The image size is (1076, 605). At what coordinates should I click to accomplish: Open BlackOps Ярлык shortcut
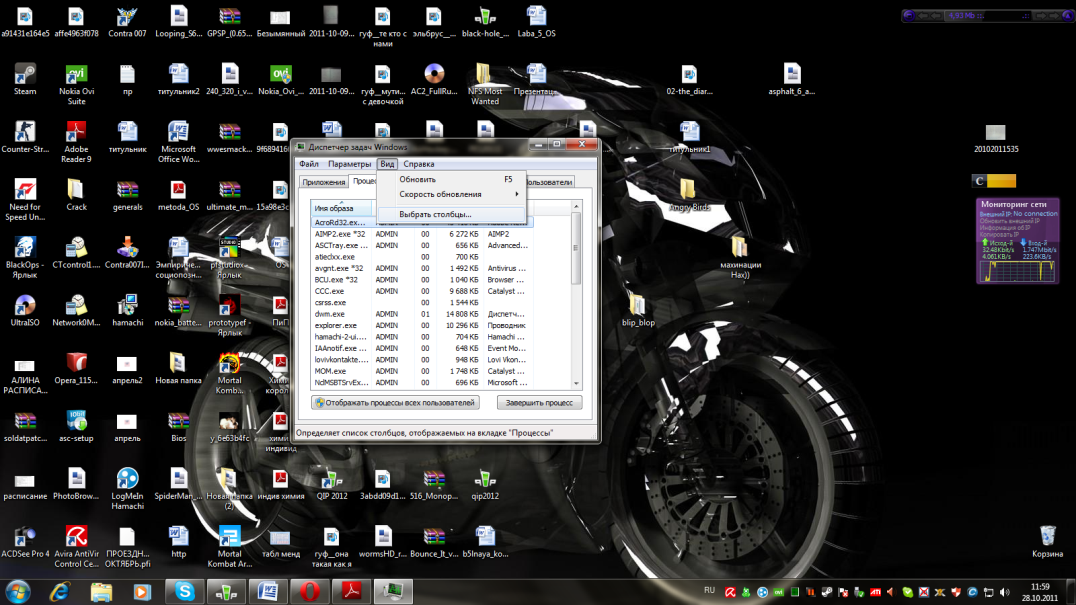pos(25,257)
